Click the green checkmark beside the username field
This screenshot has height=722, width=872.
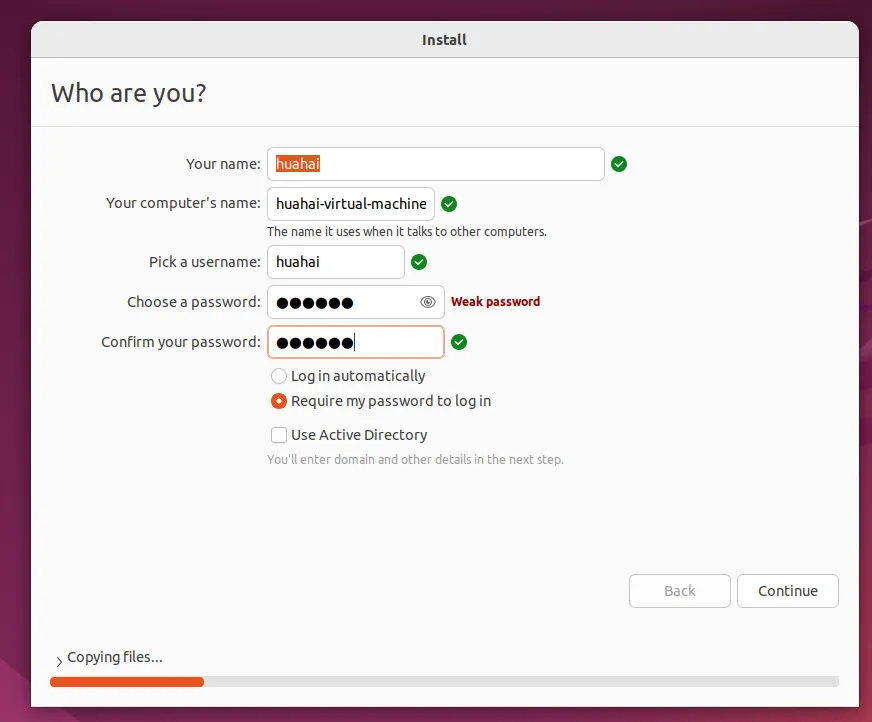point(419,262)
